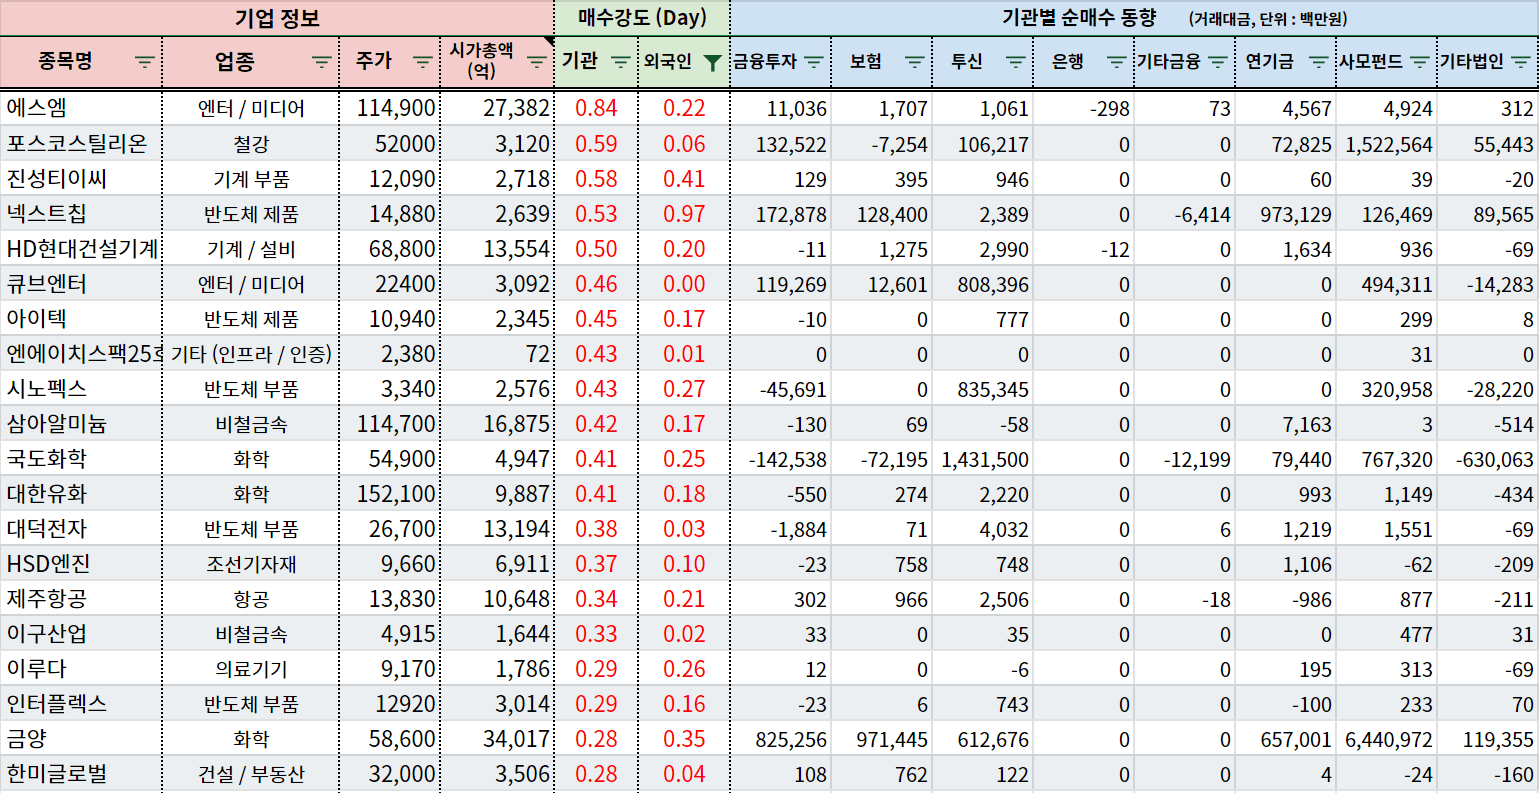Select the -630,063 기타법인 value
Screen dimensions: 1539x793
pos(1488,458)
